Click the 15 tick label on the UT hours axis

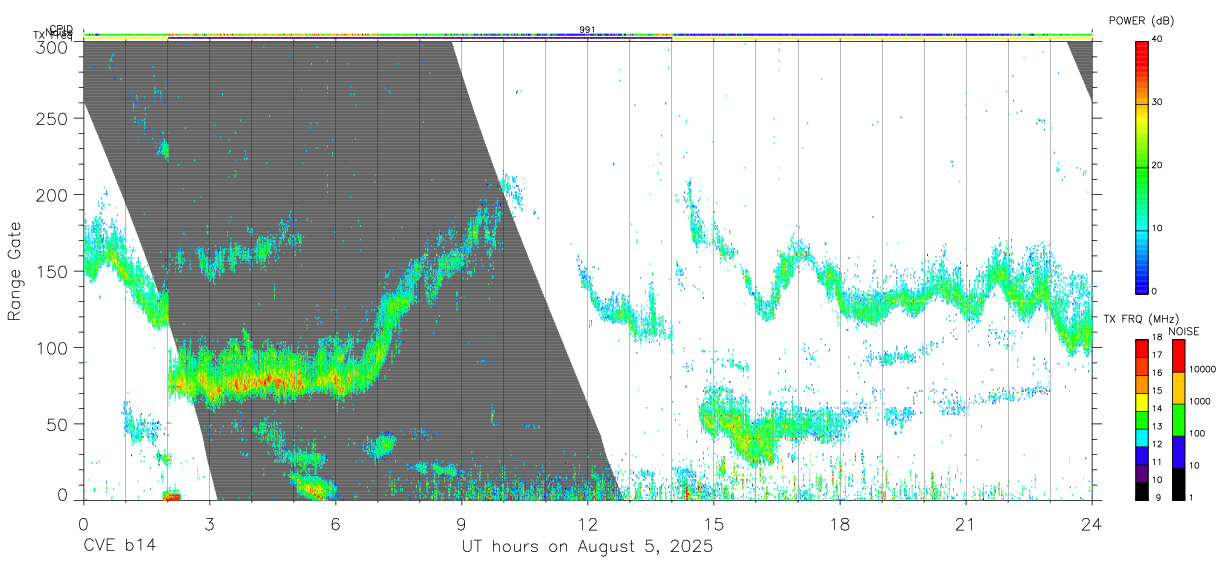[x=713, y=524]
